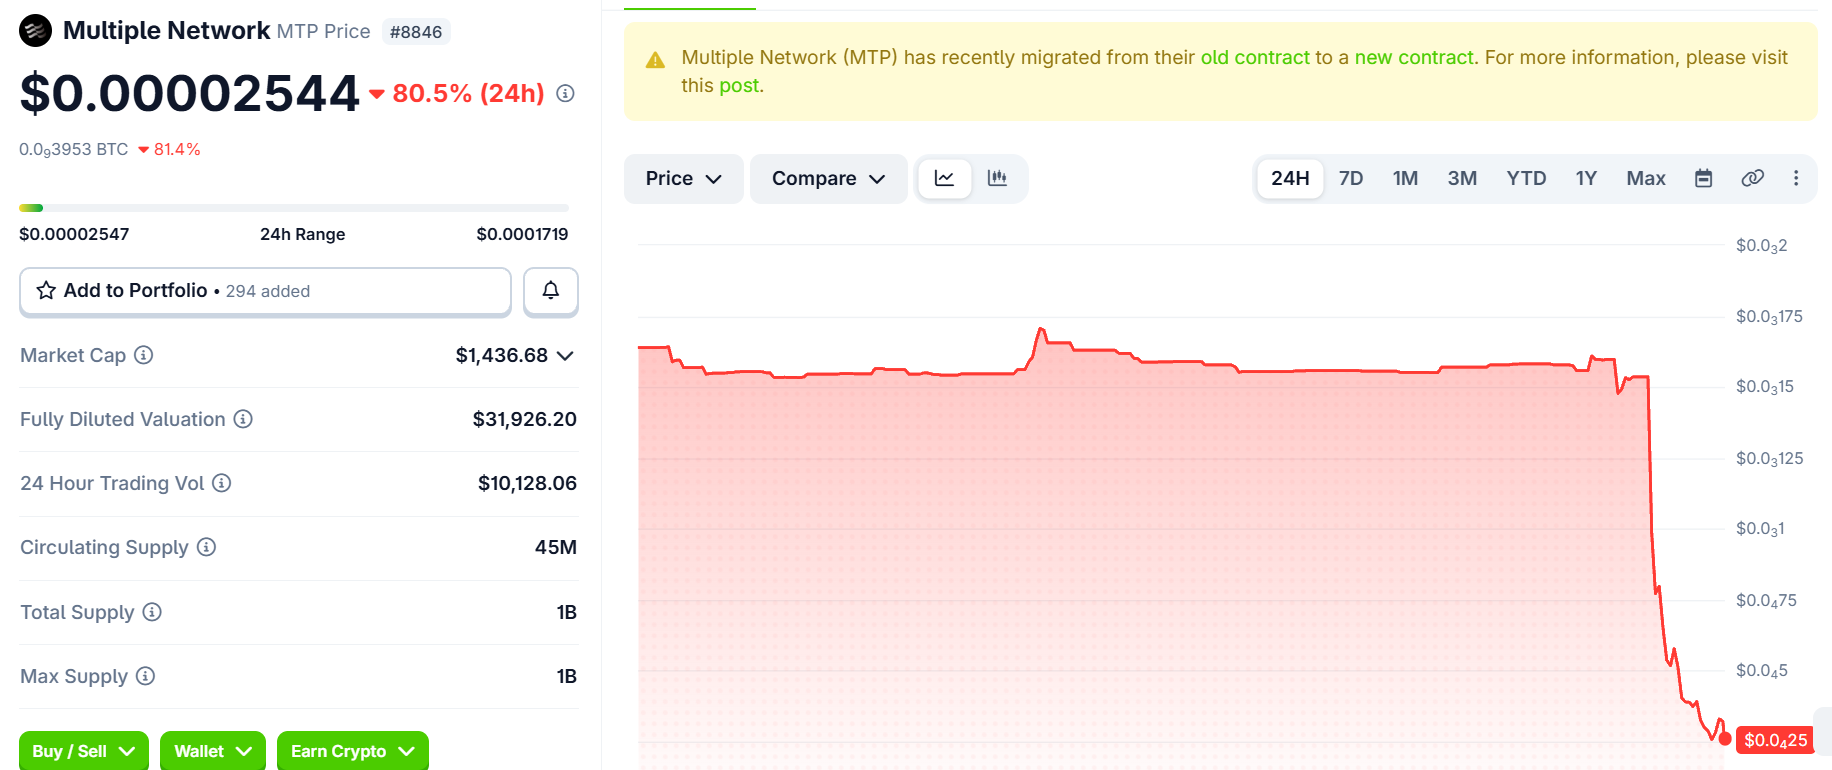Click the star icon in Add to Portfolio

pyautogui.click(x=46, y=290)
